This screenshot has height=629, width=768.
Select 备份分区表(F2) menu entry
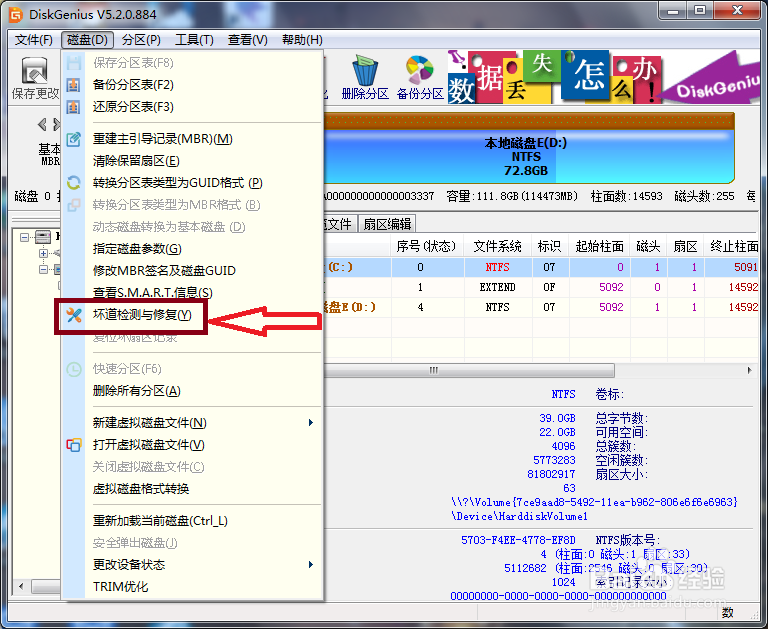[133, 85]
